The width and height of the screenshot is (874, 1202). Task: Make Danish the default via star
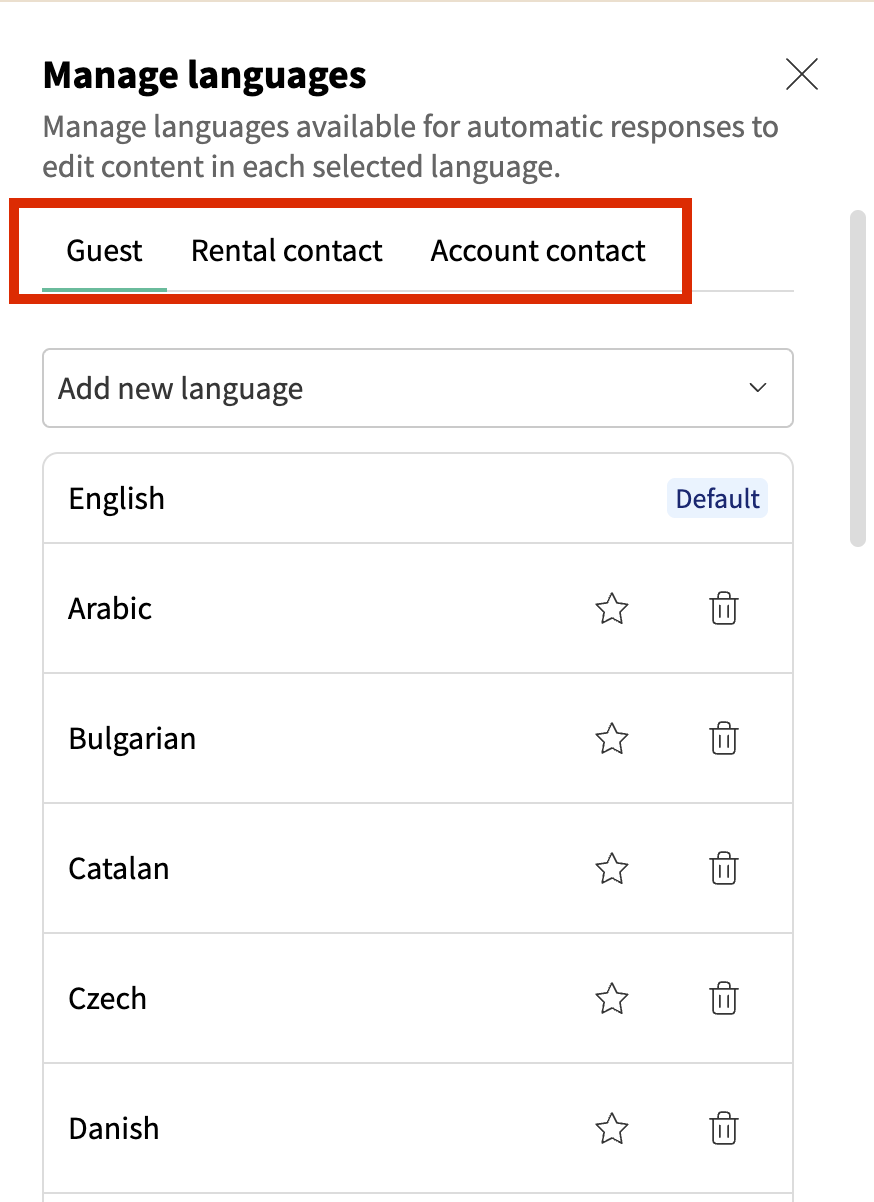pos(611,1129)
